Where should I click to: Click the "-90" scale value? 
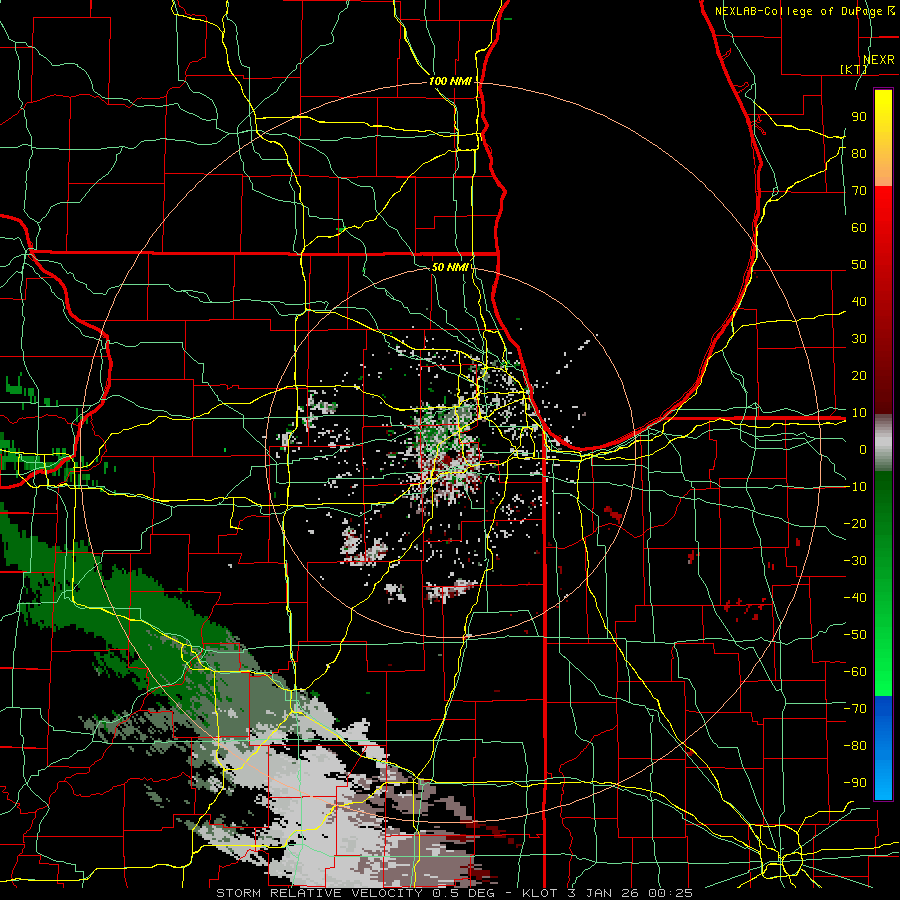pyautogui.click(x=855, y=783)
